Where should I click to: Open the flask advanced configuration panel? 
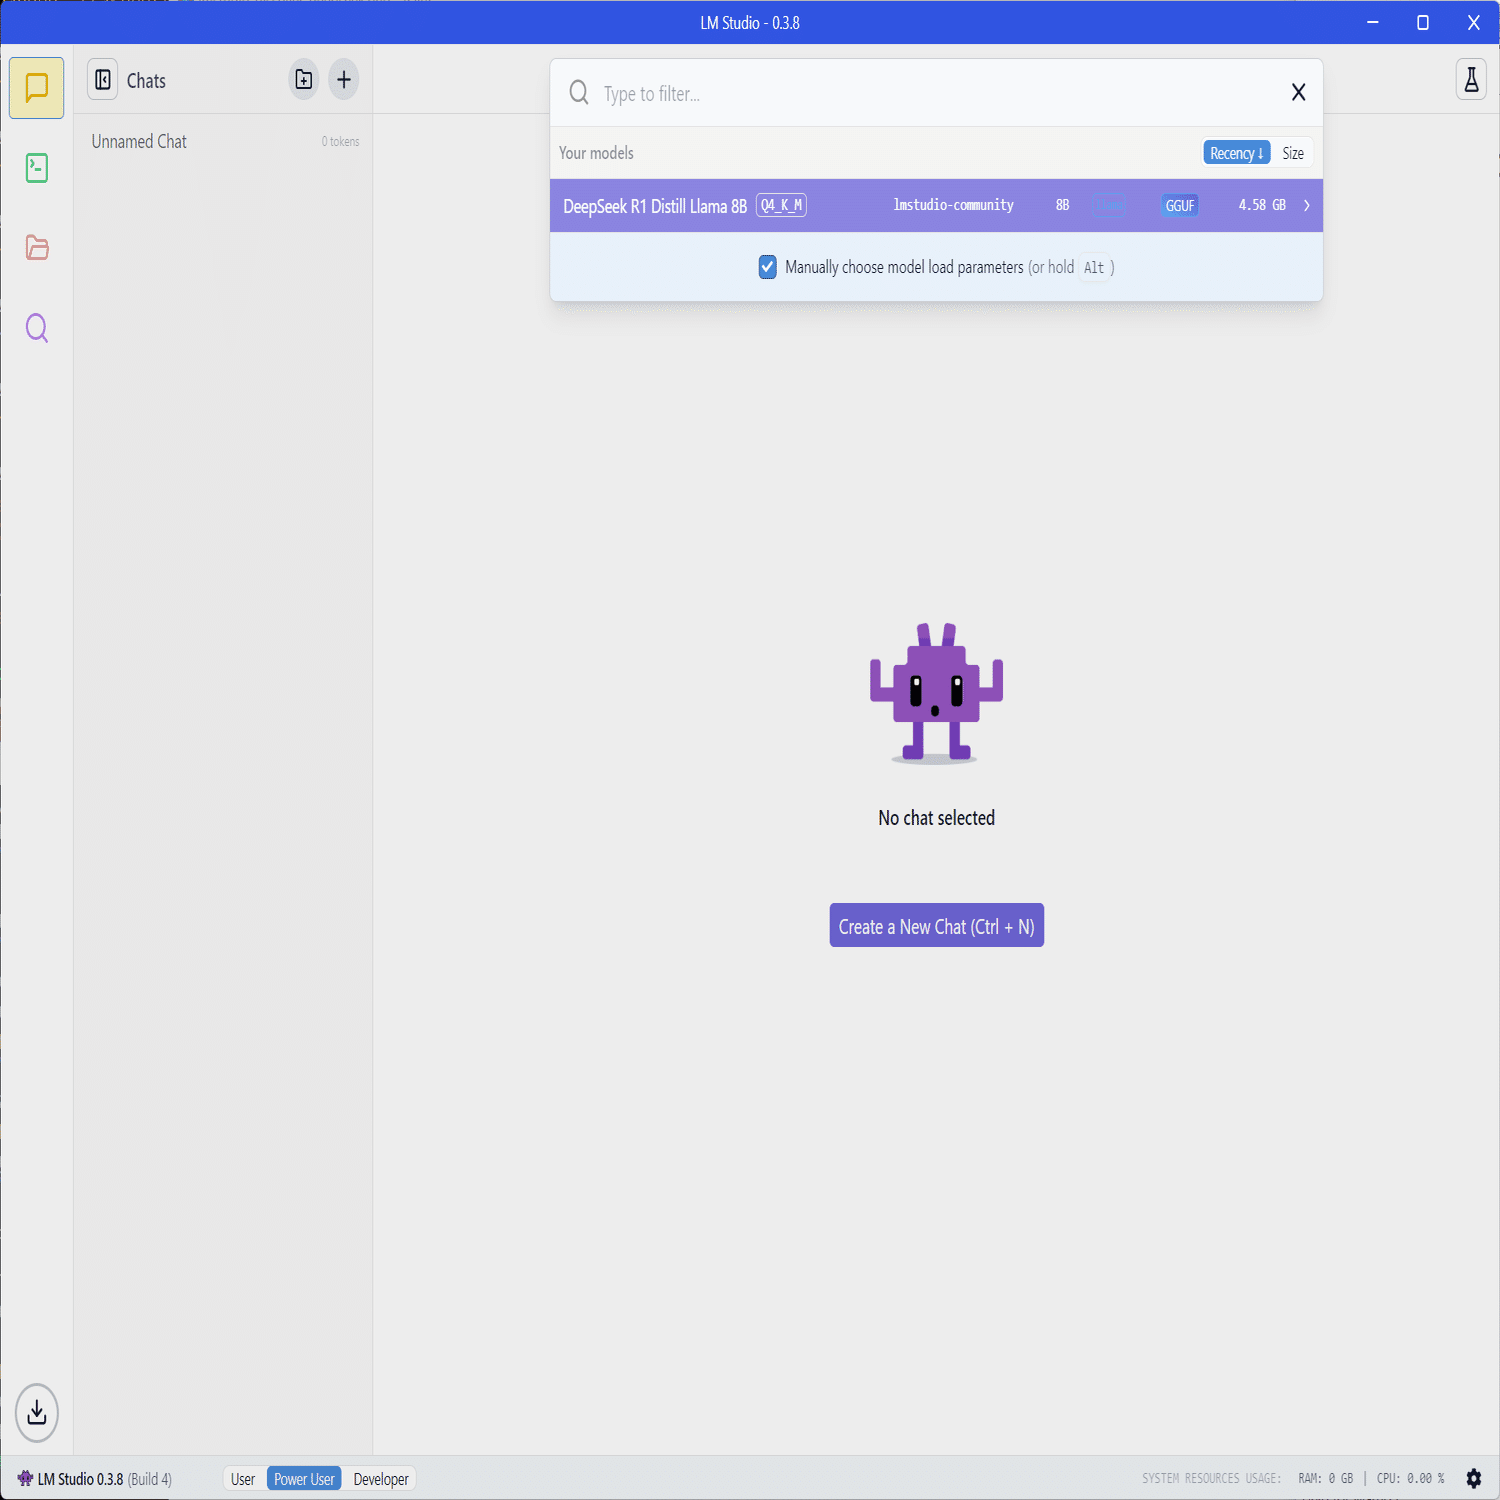pos(1471,80)
